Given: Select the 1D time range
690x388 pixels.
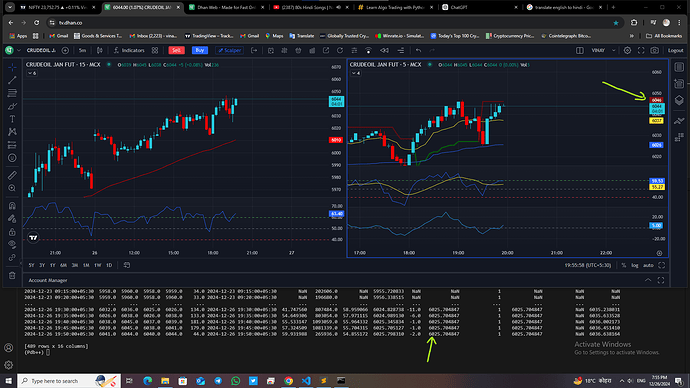Looking at the screenshot, I should click(109, 265).
